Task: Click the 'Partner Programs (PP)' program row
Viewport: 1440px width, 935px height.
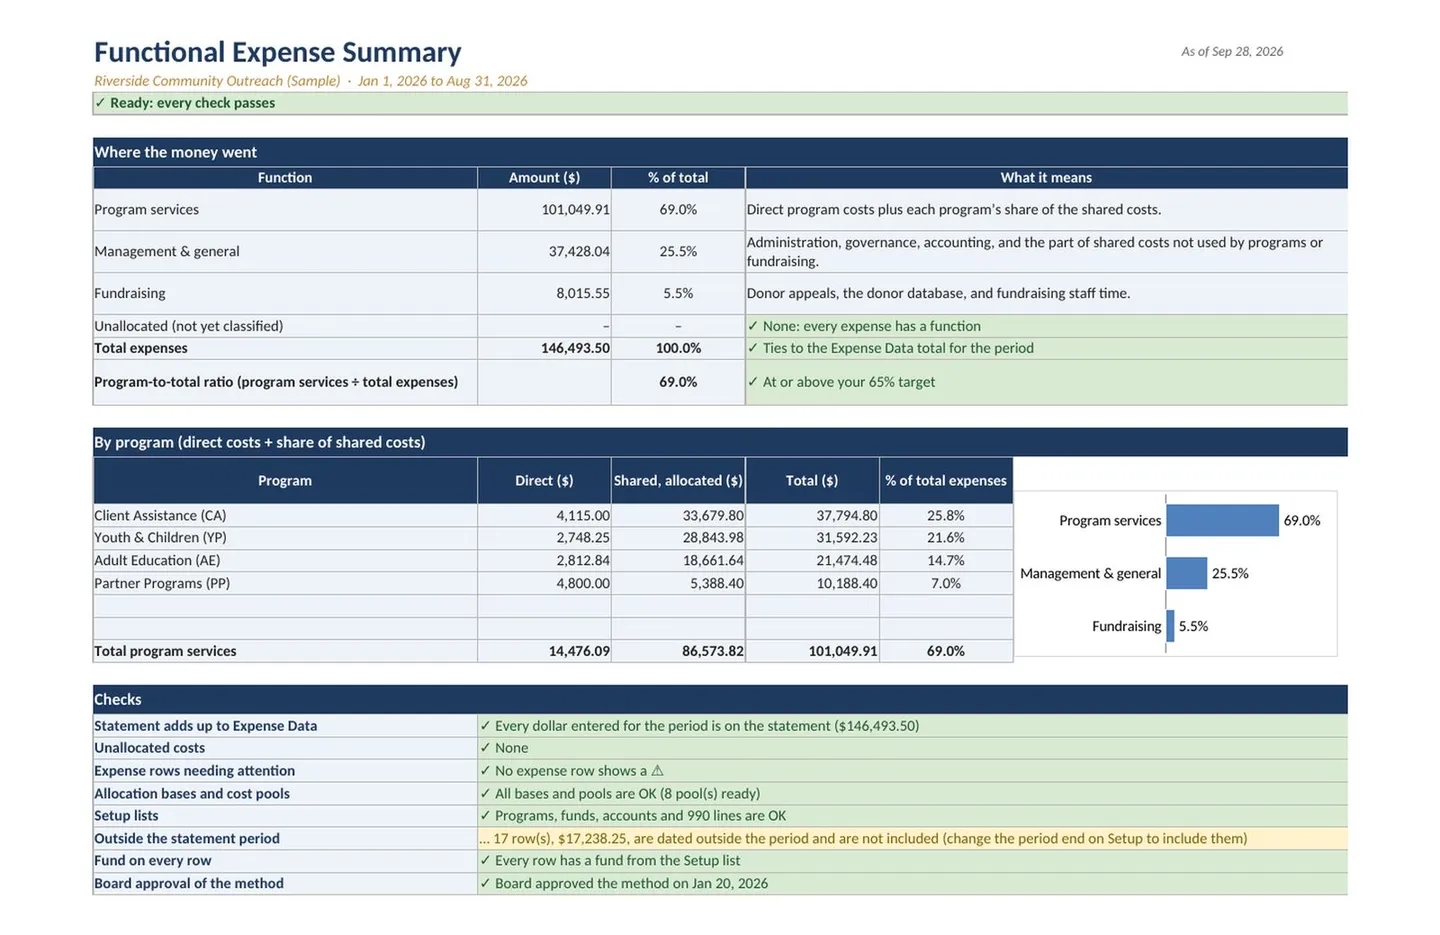Action: [x=553, y=584]
